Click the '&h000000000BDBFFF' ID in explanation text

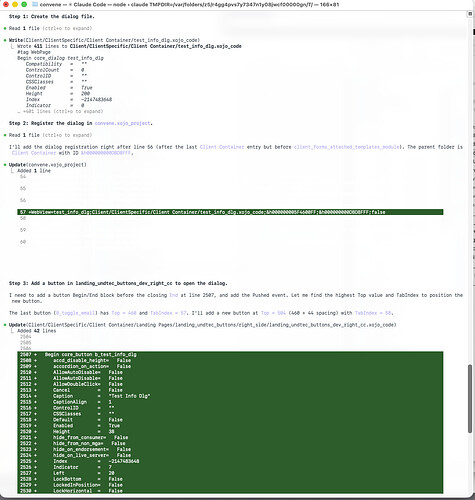tap(106, 153)
